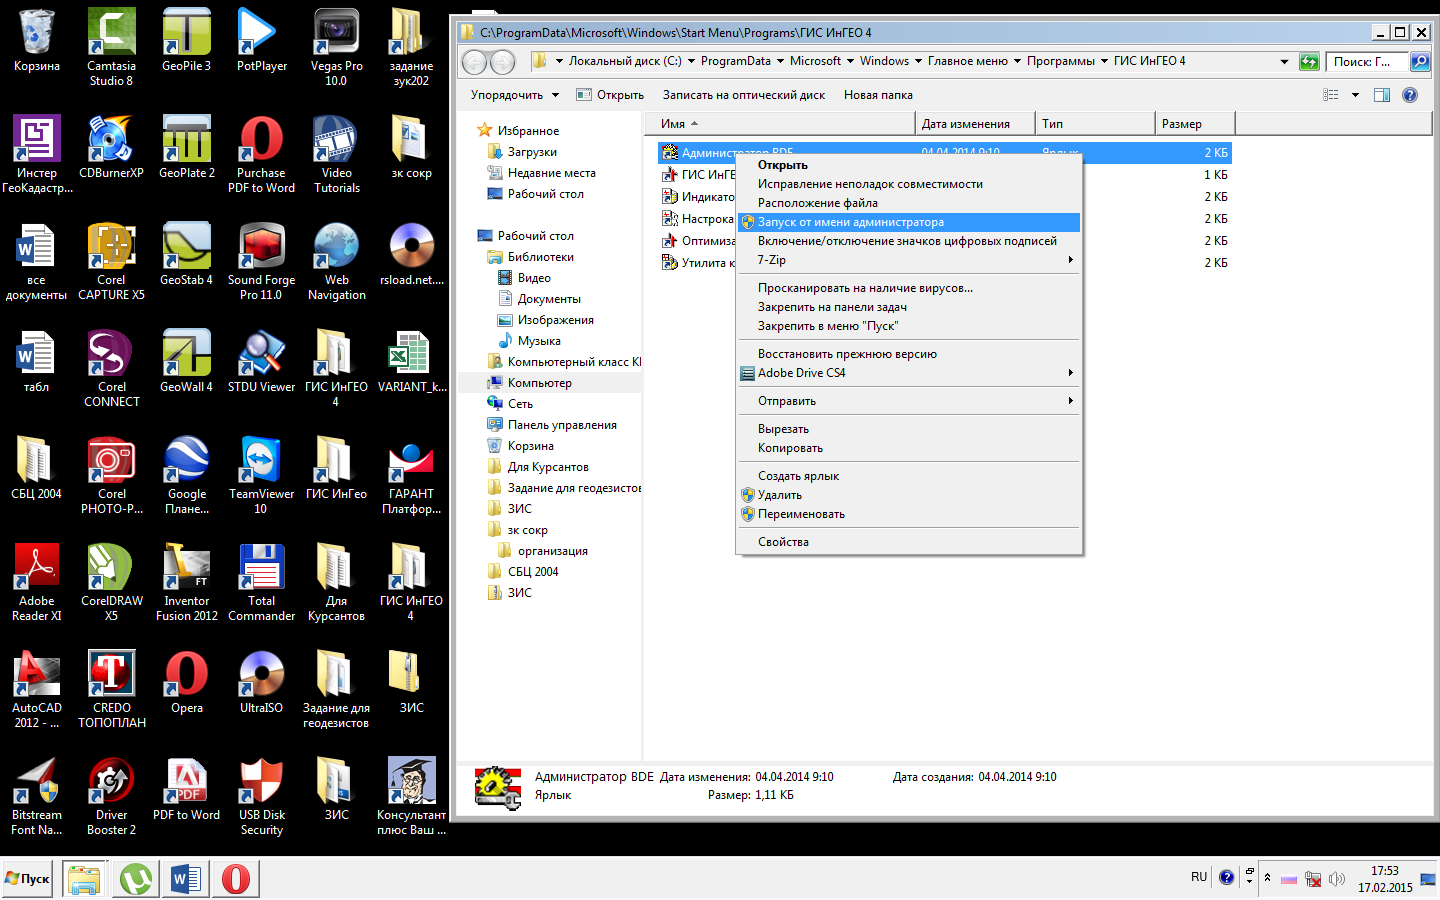Screen dimensions: 1440x900
Task: Click Записать на оптический диск button
Action: pos(743,95)
